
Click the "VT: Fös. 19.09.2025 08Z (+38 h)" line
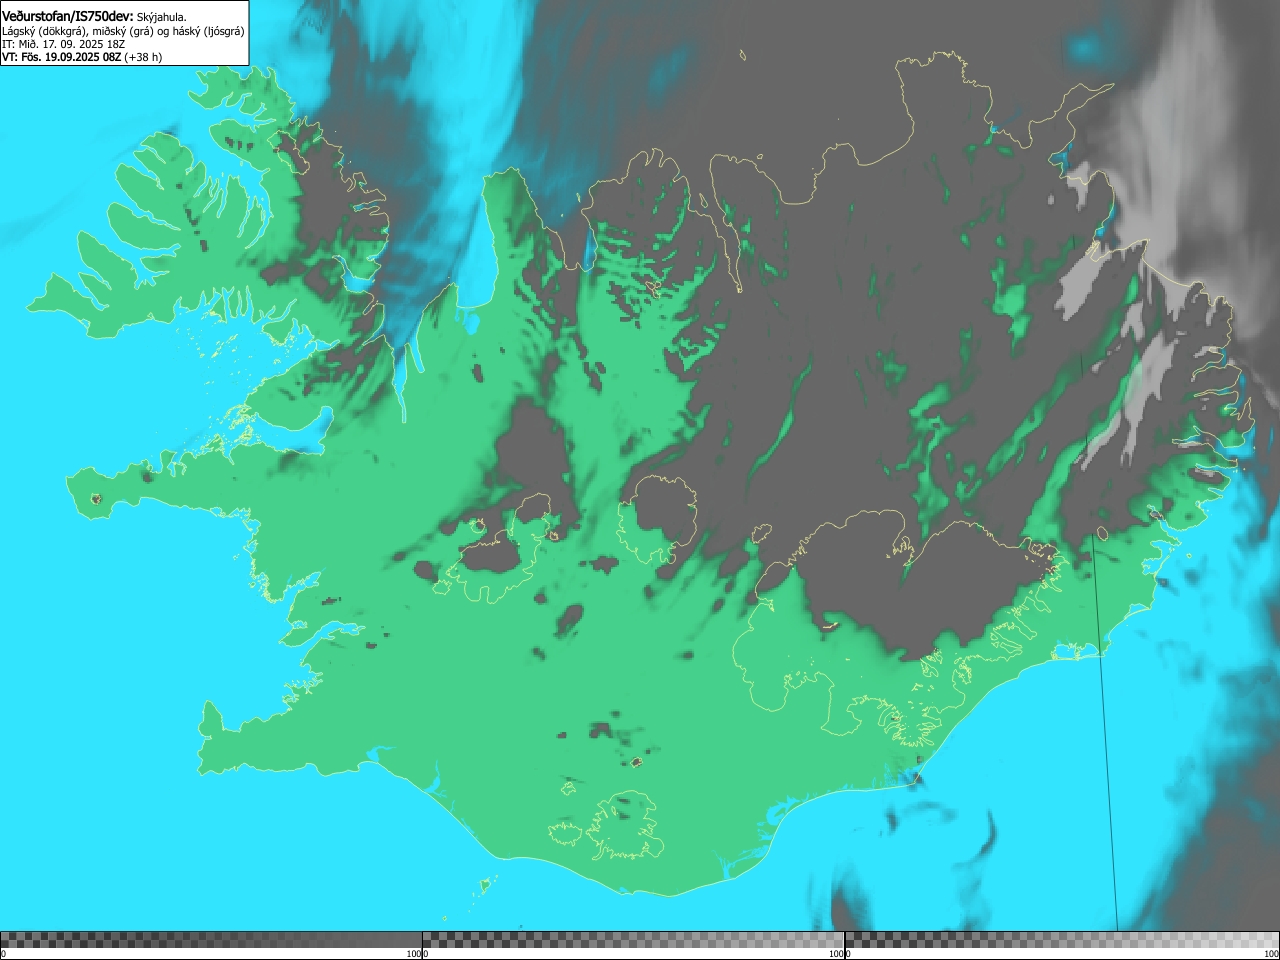point(82,57)
